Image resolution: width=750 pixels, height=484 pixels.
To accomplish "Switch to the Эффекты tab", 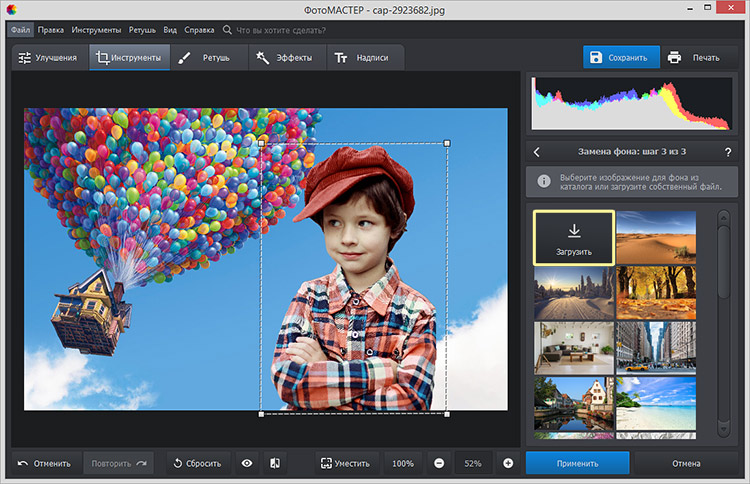I will click(284, 58).
